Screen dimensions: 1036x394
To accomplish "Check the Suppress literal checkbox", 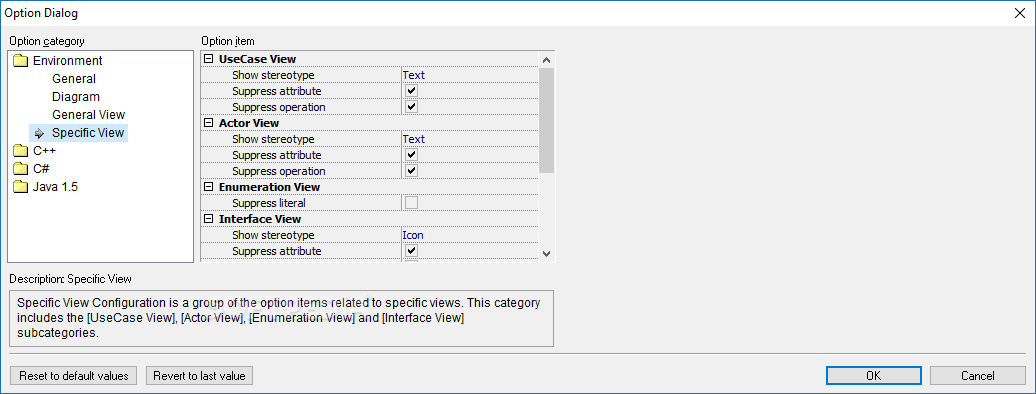I will click(x=412, y=203).
